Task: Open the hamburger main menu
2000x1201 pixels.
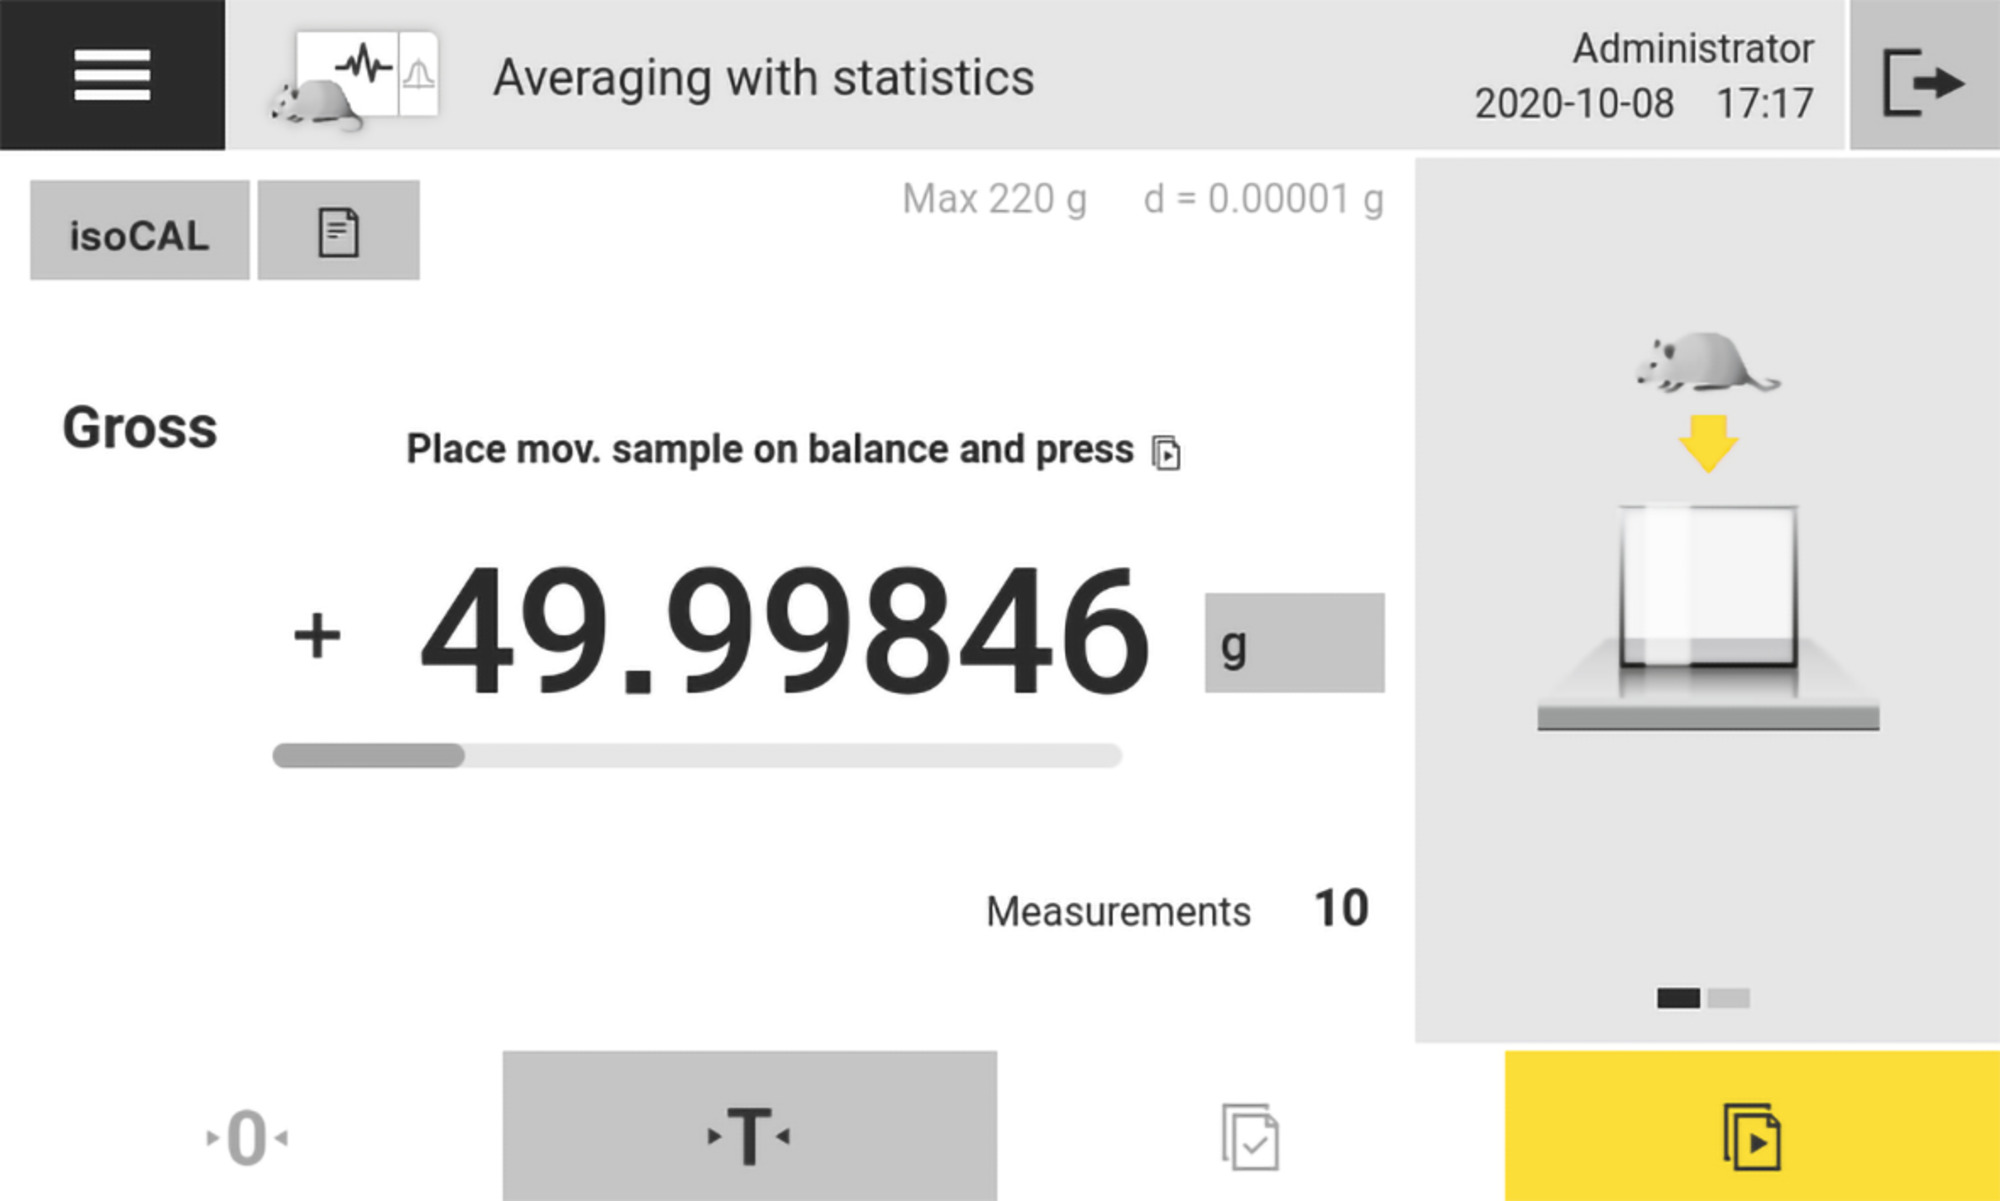Action: click(x=112, y=75)
